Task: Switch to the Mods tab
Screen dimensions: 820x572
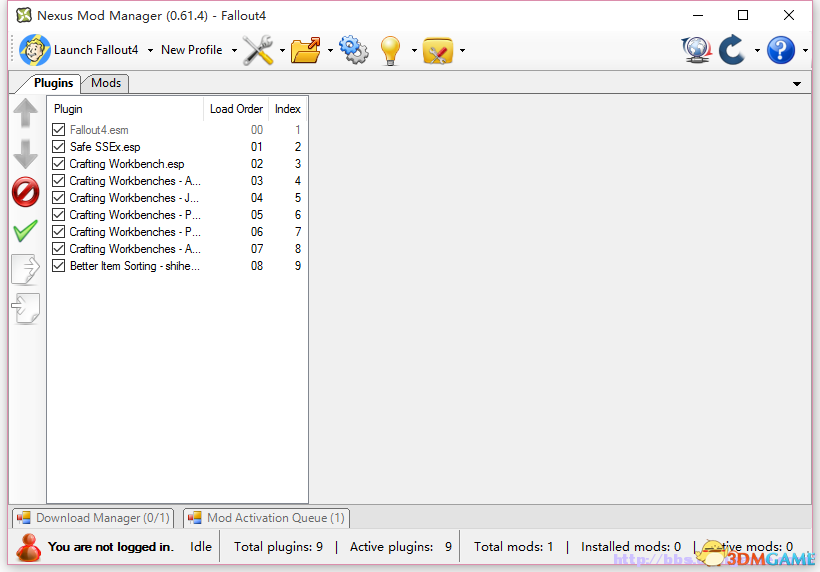Action: click(x=106, y=83)
